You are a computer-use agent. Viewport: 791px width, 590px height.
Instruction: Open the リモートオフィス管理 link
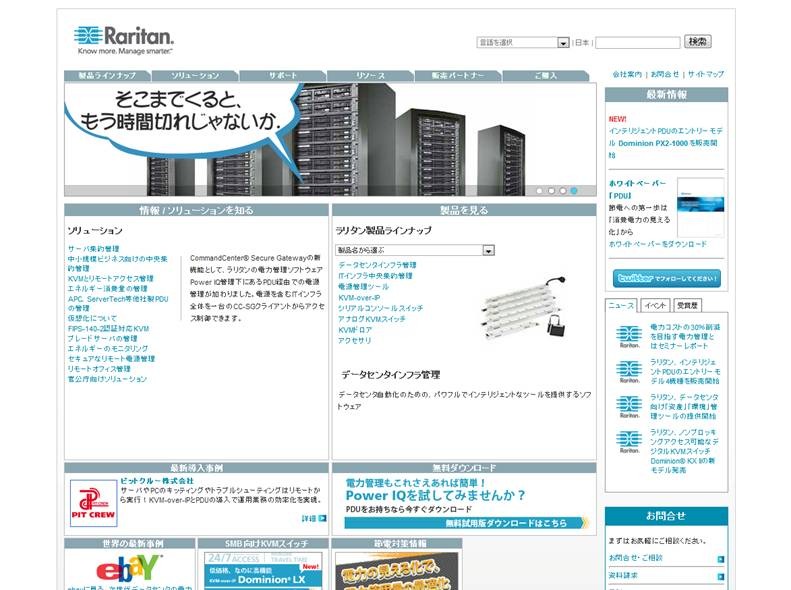[99, 369]
